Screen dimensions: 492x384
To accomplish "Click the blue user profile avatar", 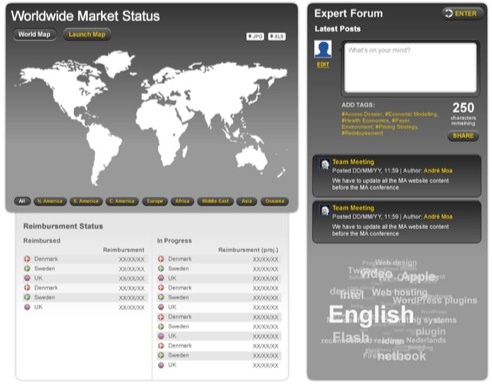I will point(323,49).
